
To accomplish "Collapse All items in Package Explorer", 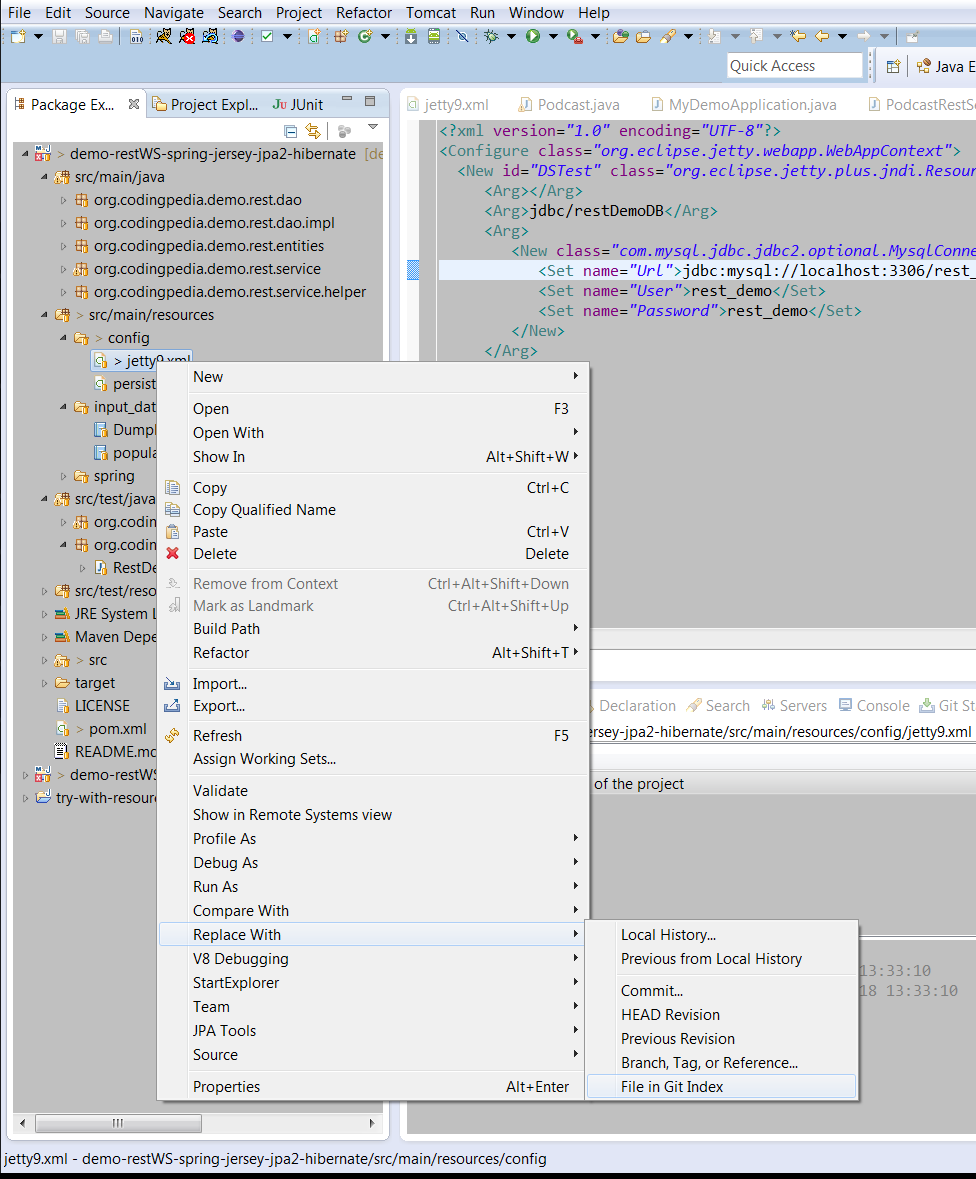I will click(290, 131).
